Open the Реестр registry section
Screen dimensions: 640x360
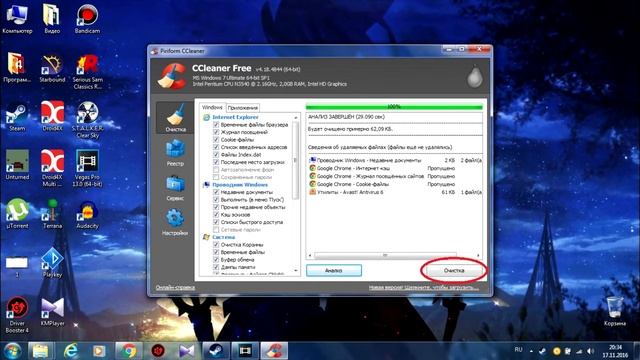175,152
